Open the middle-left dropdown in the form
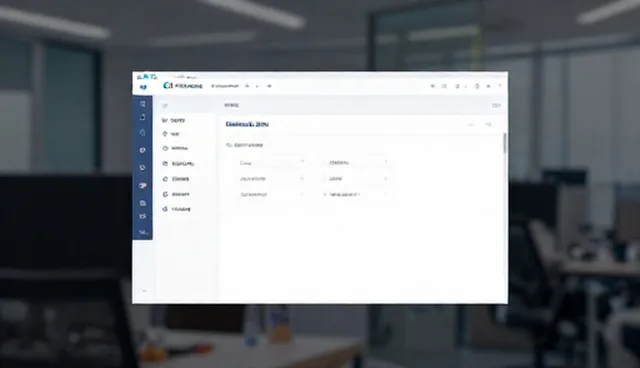The height and width of the screenshot is (368, 640). (x=272, y=179)
